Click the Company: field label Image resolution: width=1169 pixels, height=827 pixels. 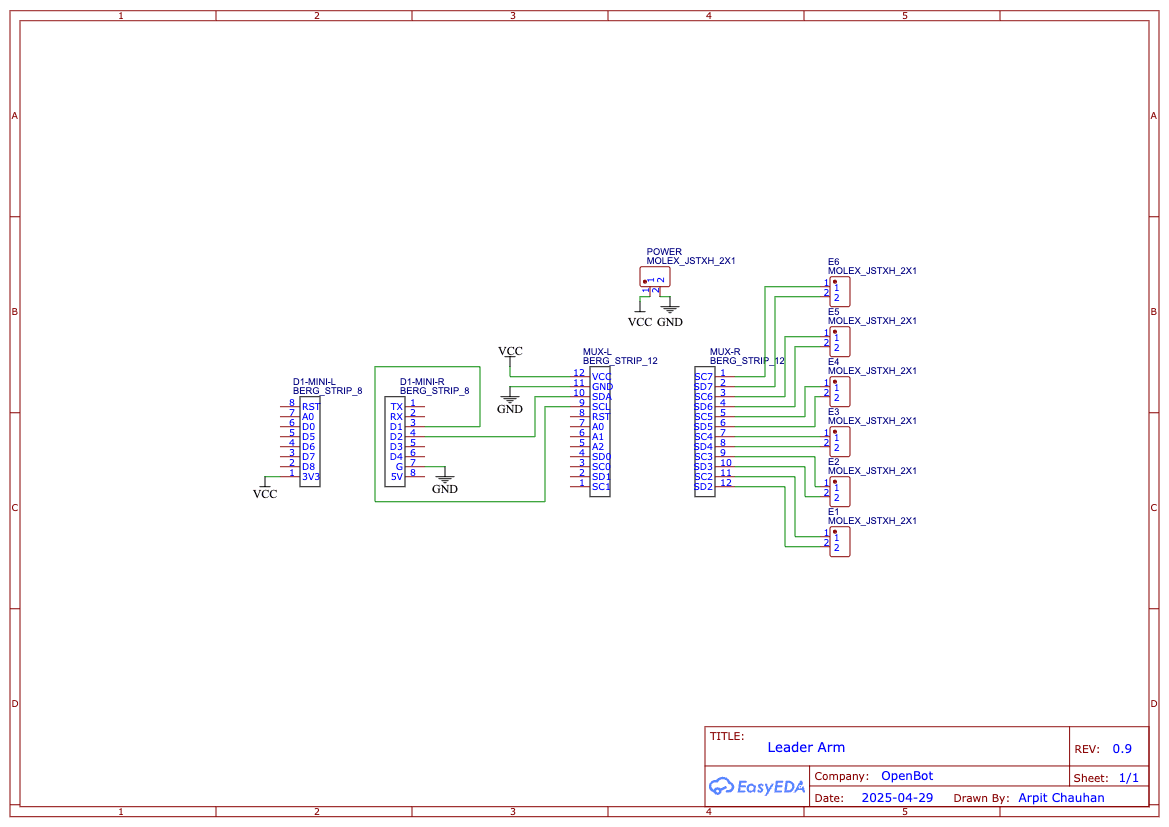click(x=842, y=776)
